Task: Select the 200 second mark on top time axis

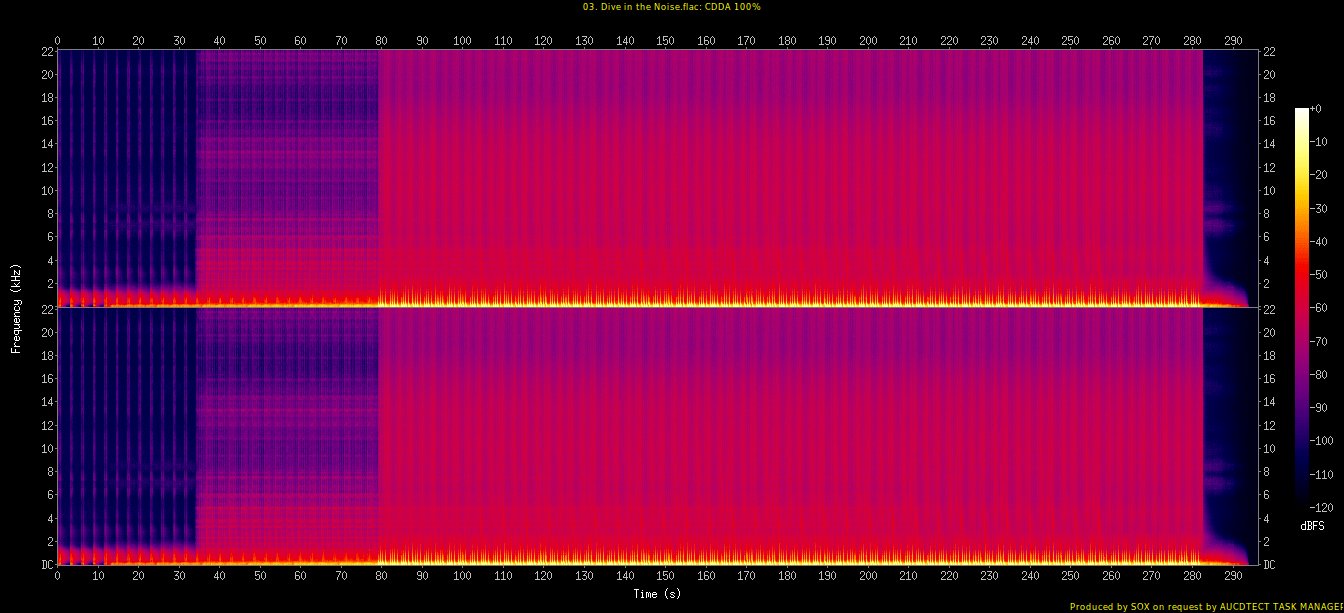Action: (868, 41)
